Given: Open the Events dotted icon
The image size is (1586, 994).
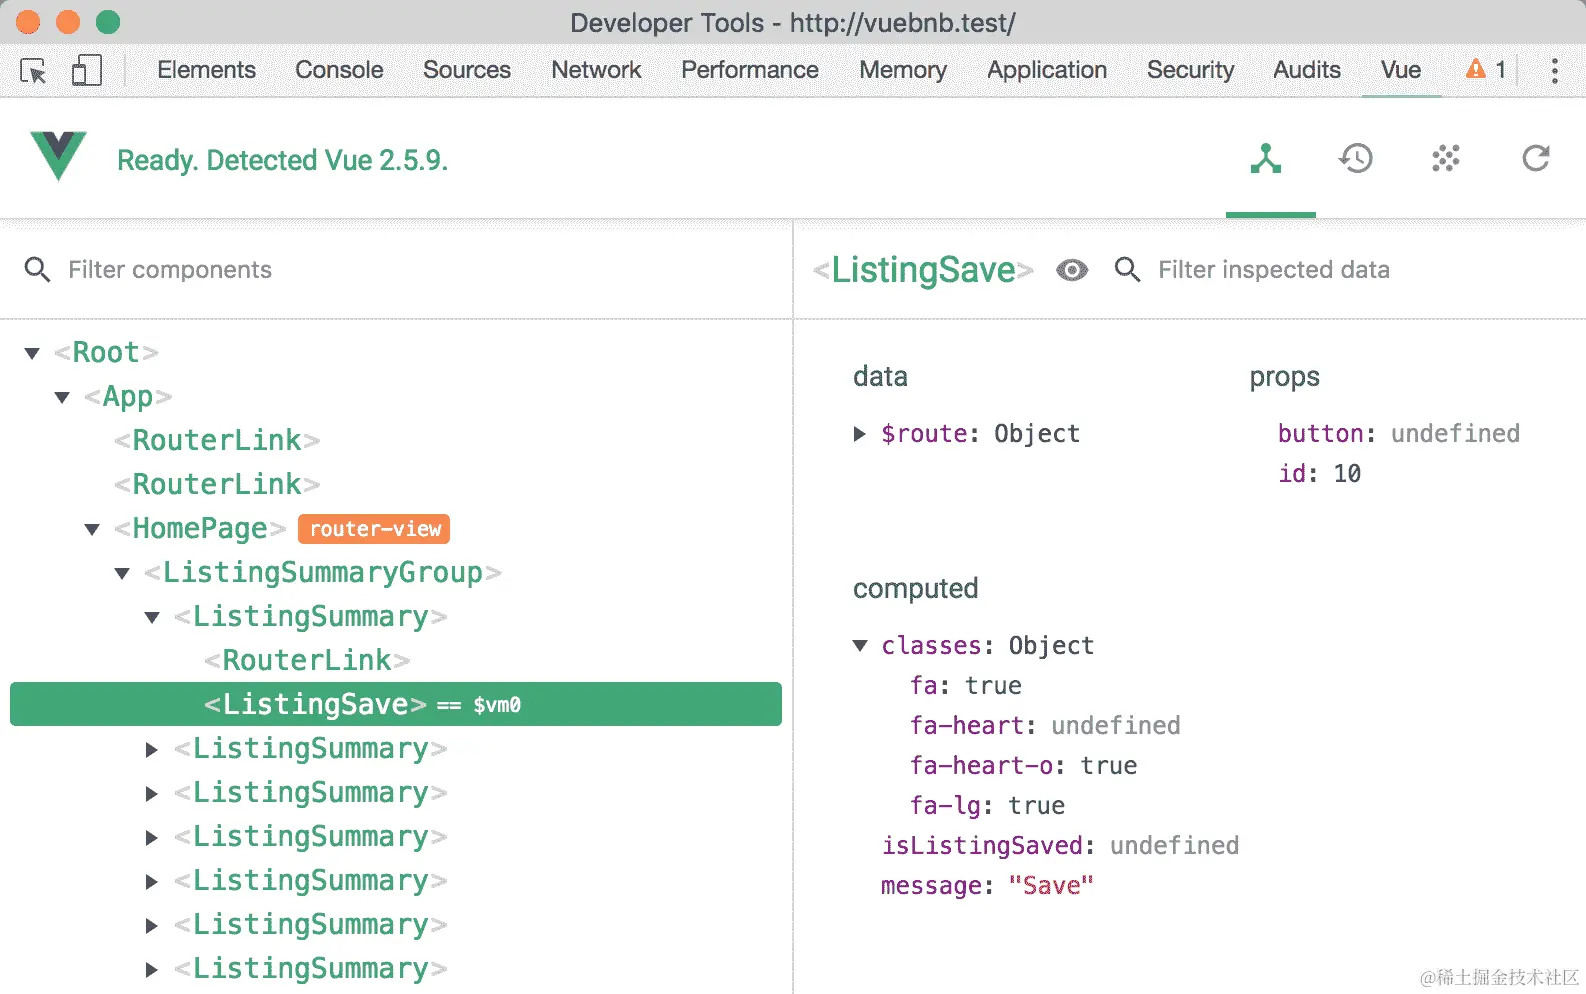Looking at the screenshot, I should (1446, 158).
